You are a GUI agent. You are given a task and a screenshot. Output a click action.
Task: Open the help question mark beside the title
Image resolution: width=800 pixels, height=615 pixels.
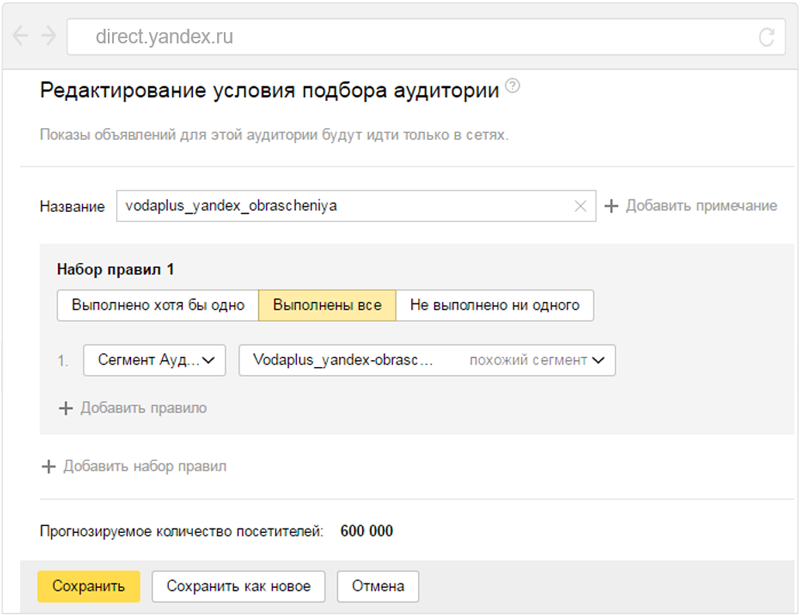[x=512, y=86]
